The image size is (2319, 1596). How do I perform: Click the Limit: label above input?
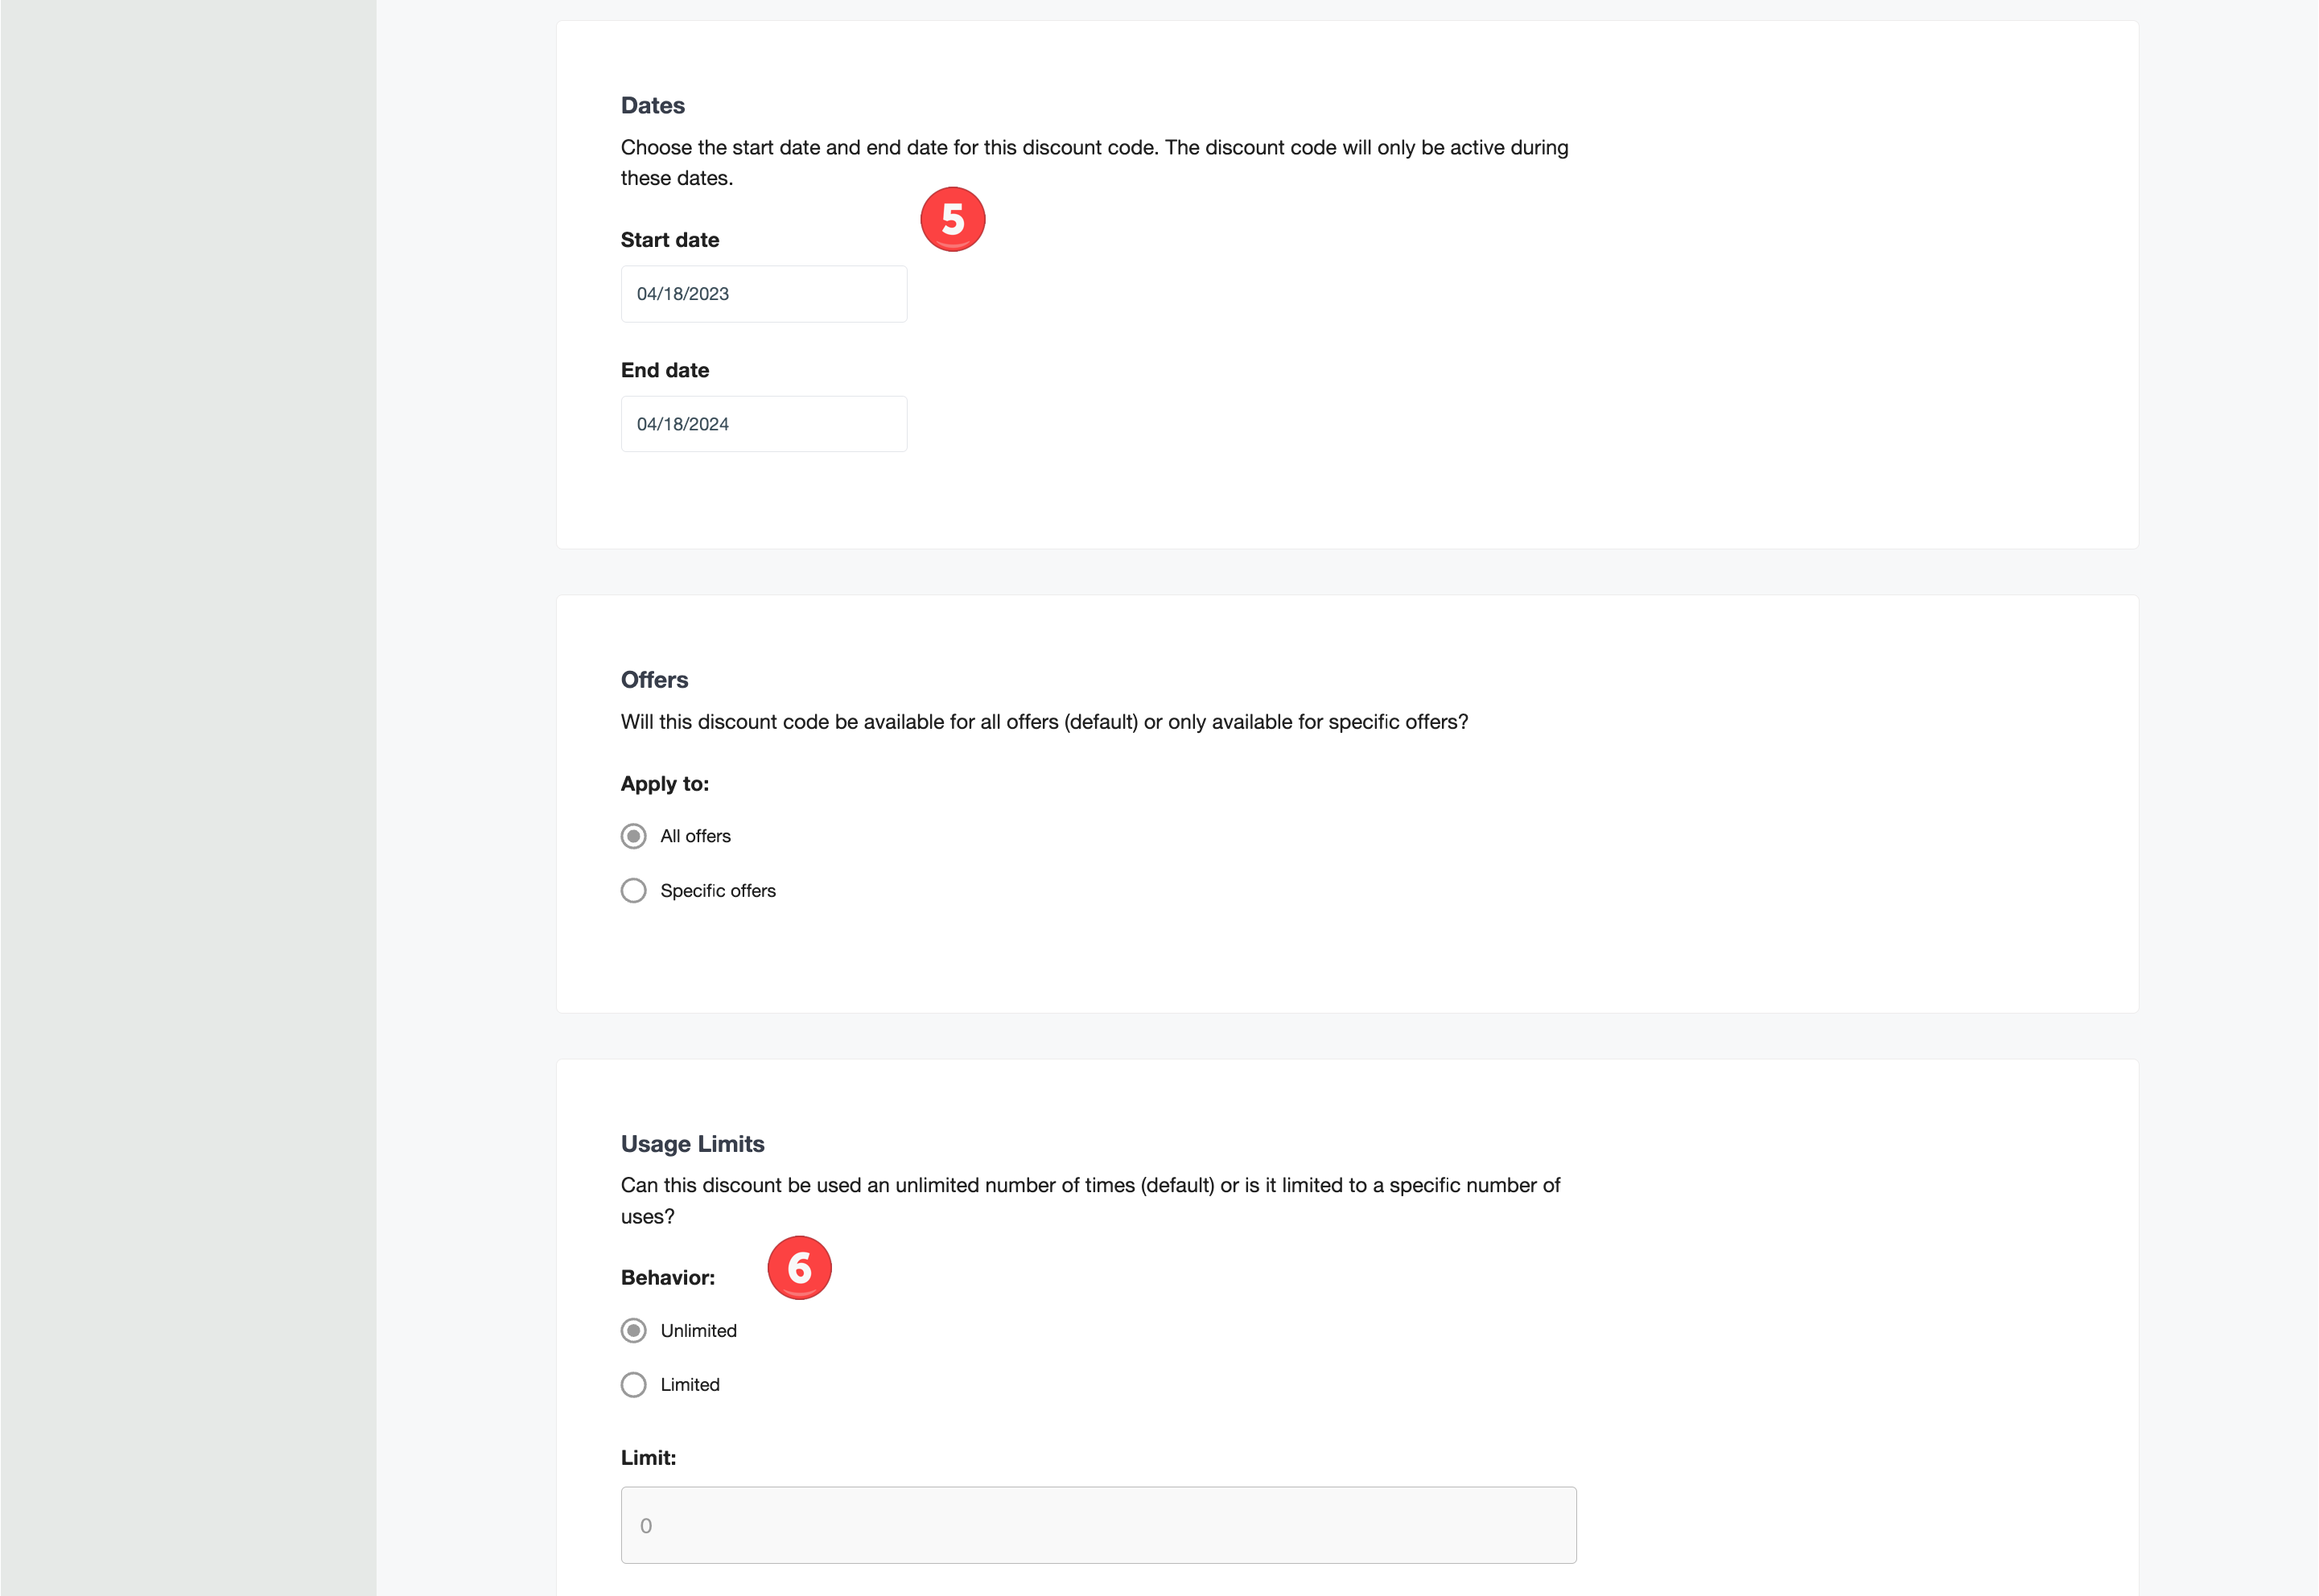tap(648, 1458)
